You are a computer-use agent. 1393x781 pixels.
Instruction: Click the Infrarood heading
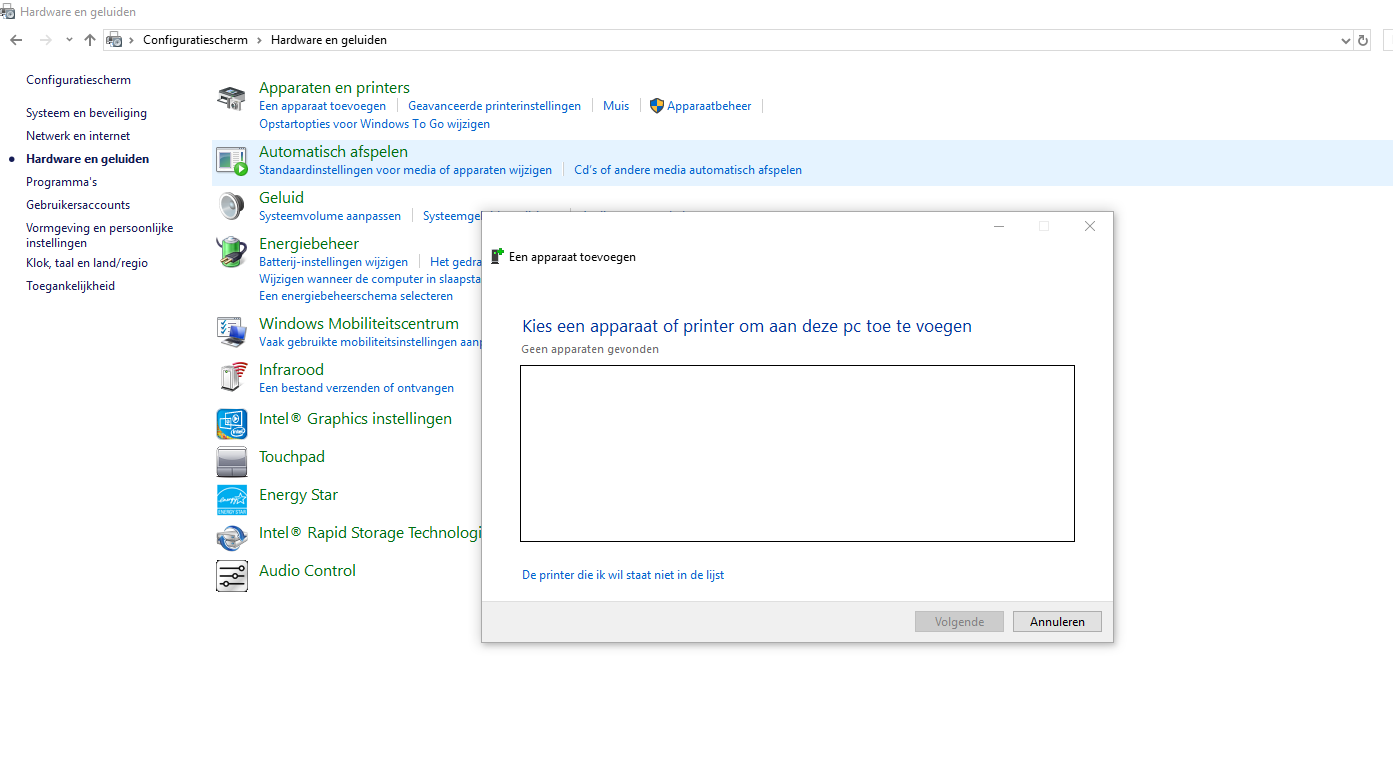pos(291,370)
